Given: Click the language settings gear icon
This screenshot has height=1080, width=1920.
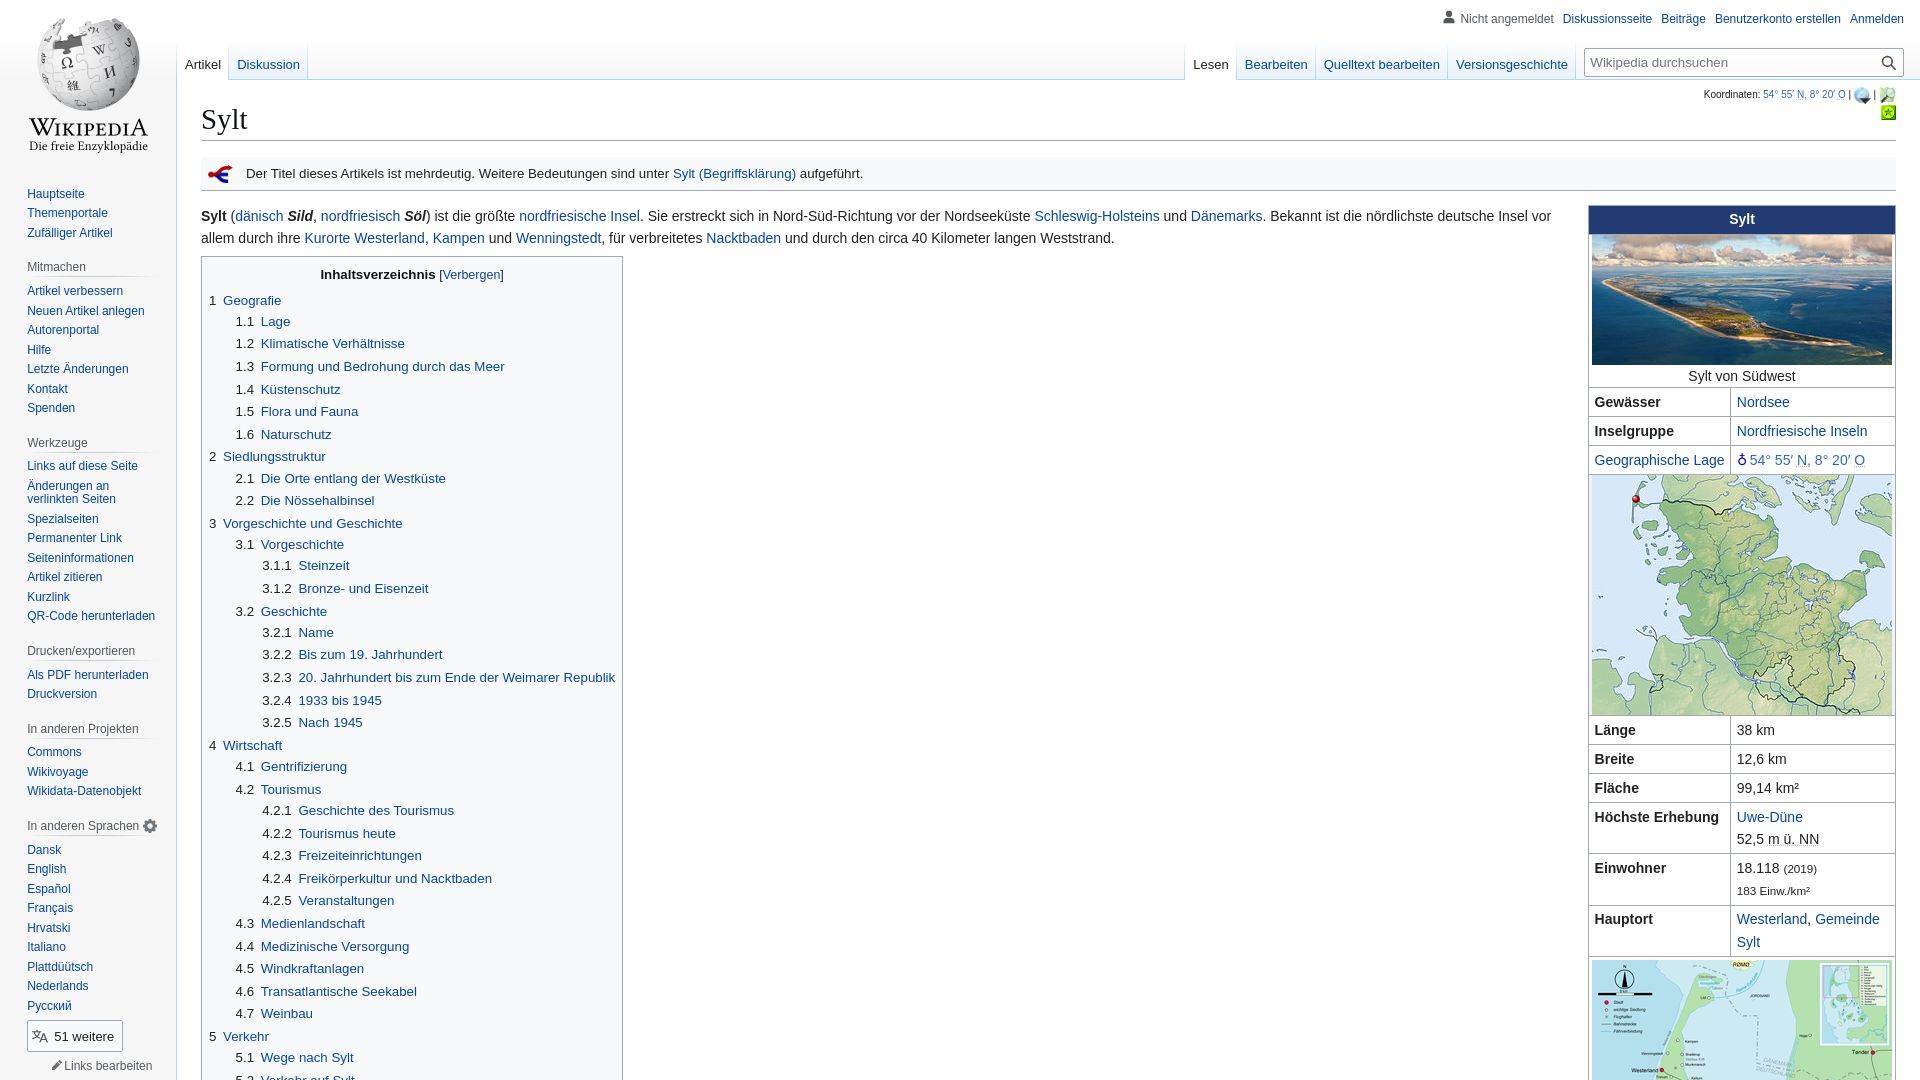Looking at the screenshot, I should [150, 825].
